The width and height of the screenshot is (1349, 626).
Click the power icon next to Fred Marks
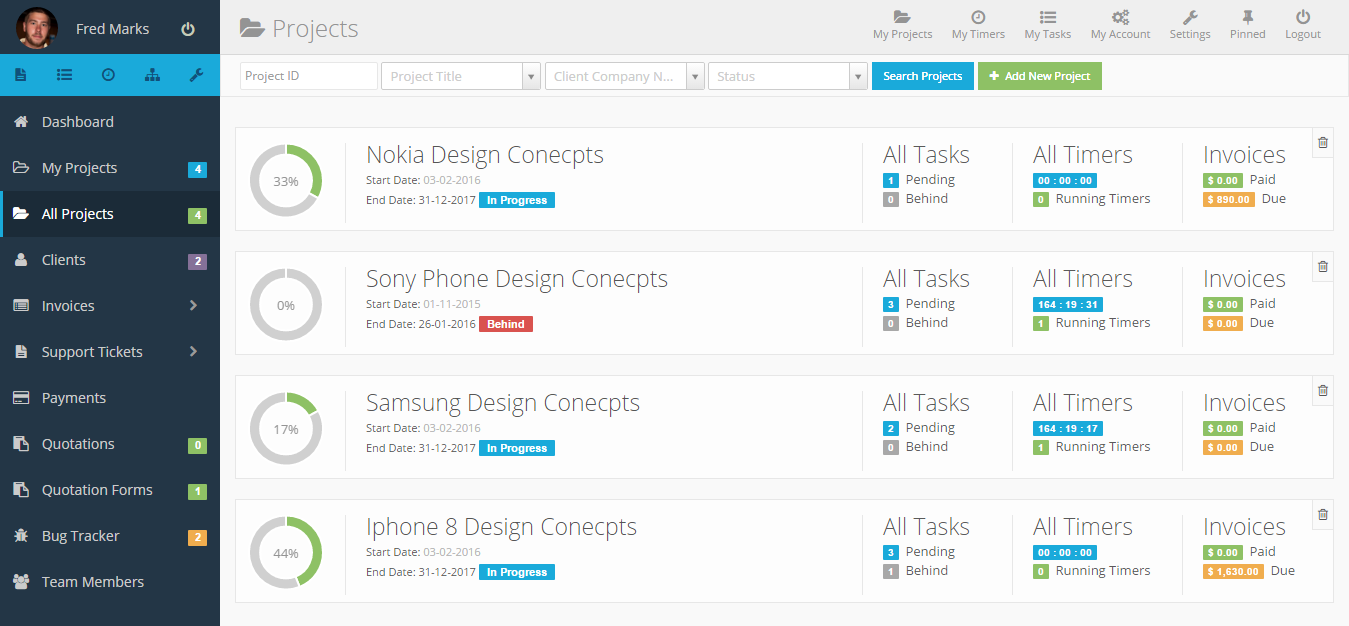pyautogui.click(x=188, y=29)
